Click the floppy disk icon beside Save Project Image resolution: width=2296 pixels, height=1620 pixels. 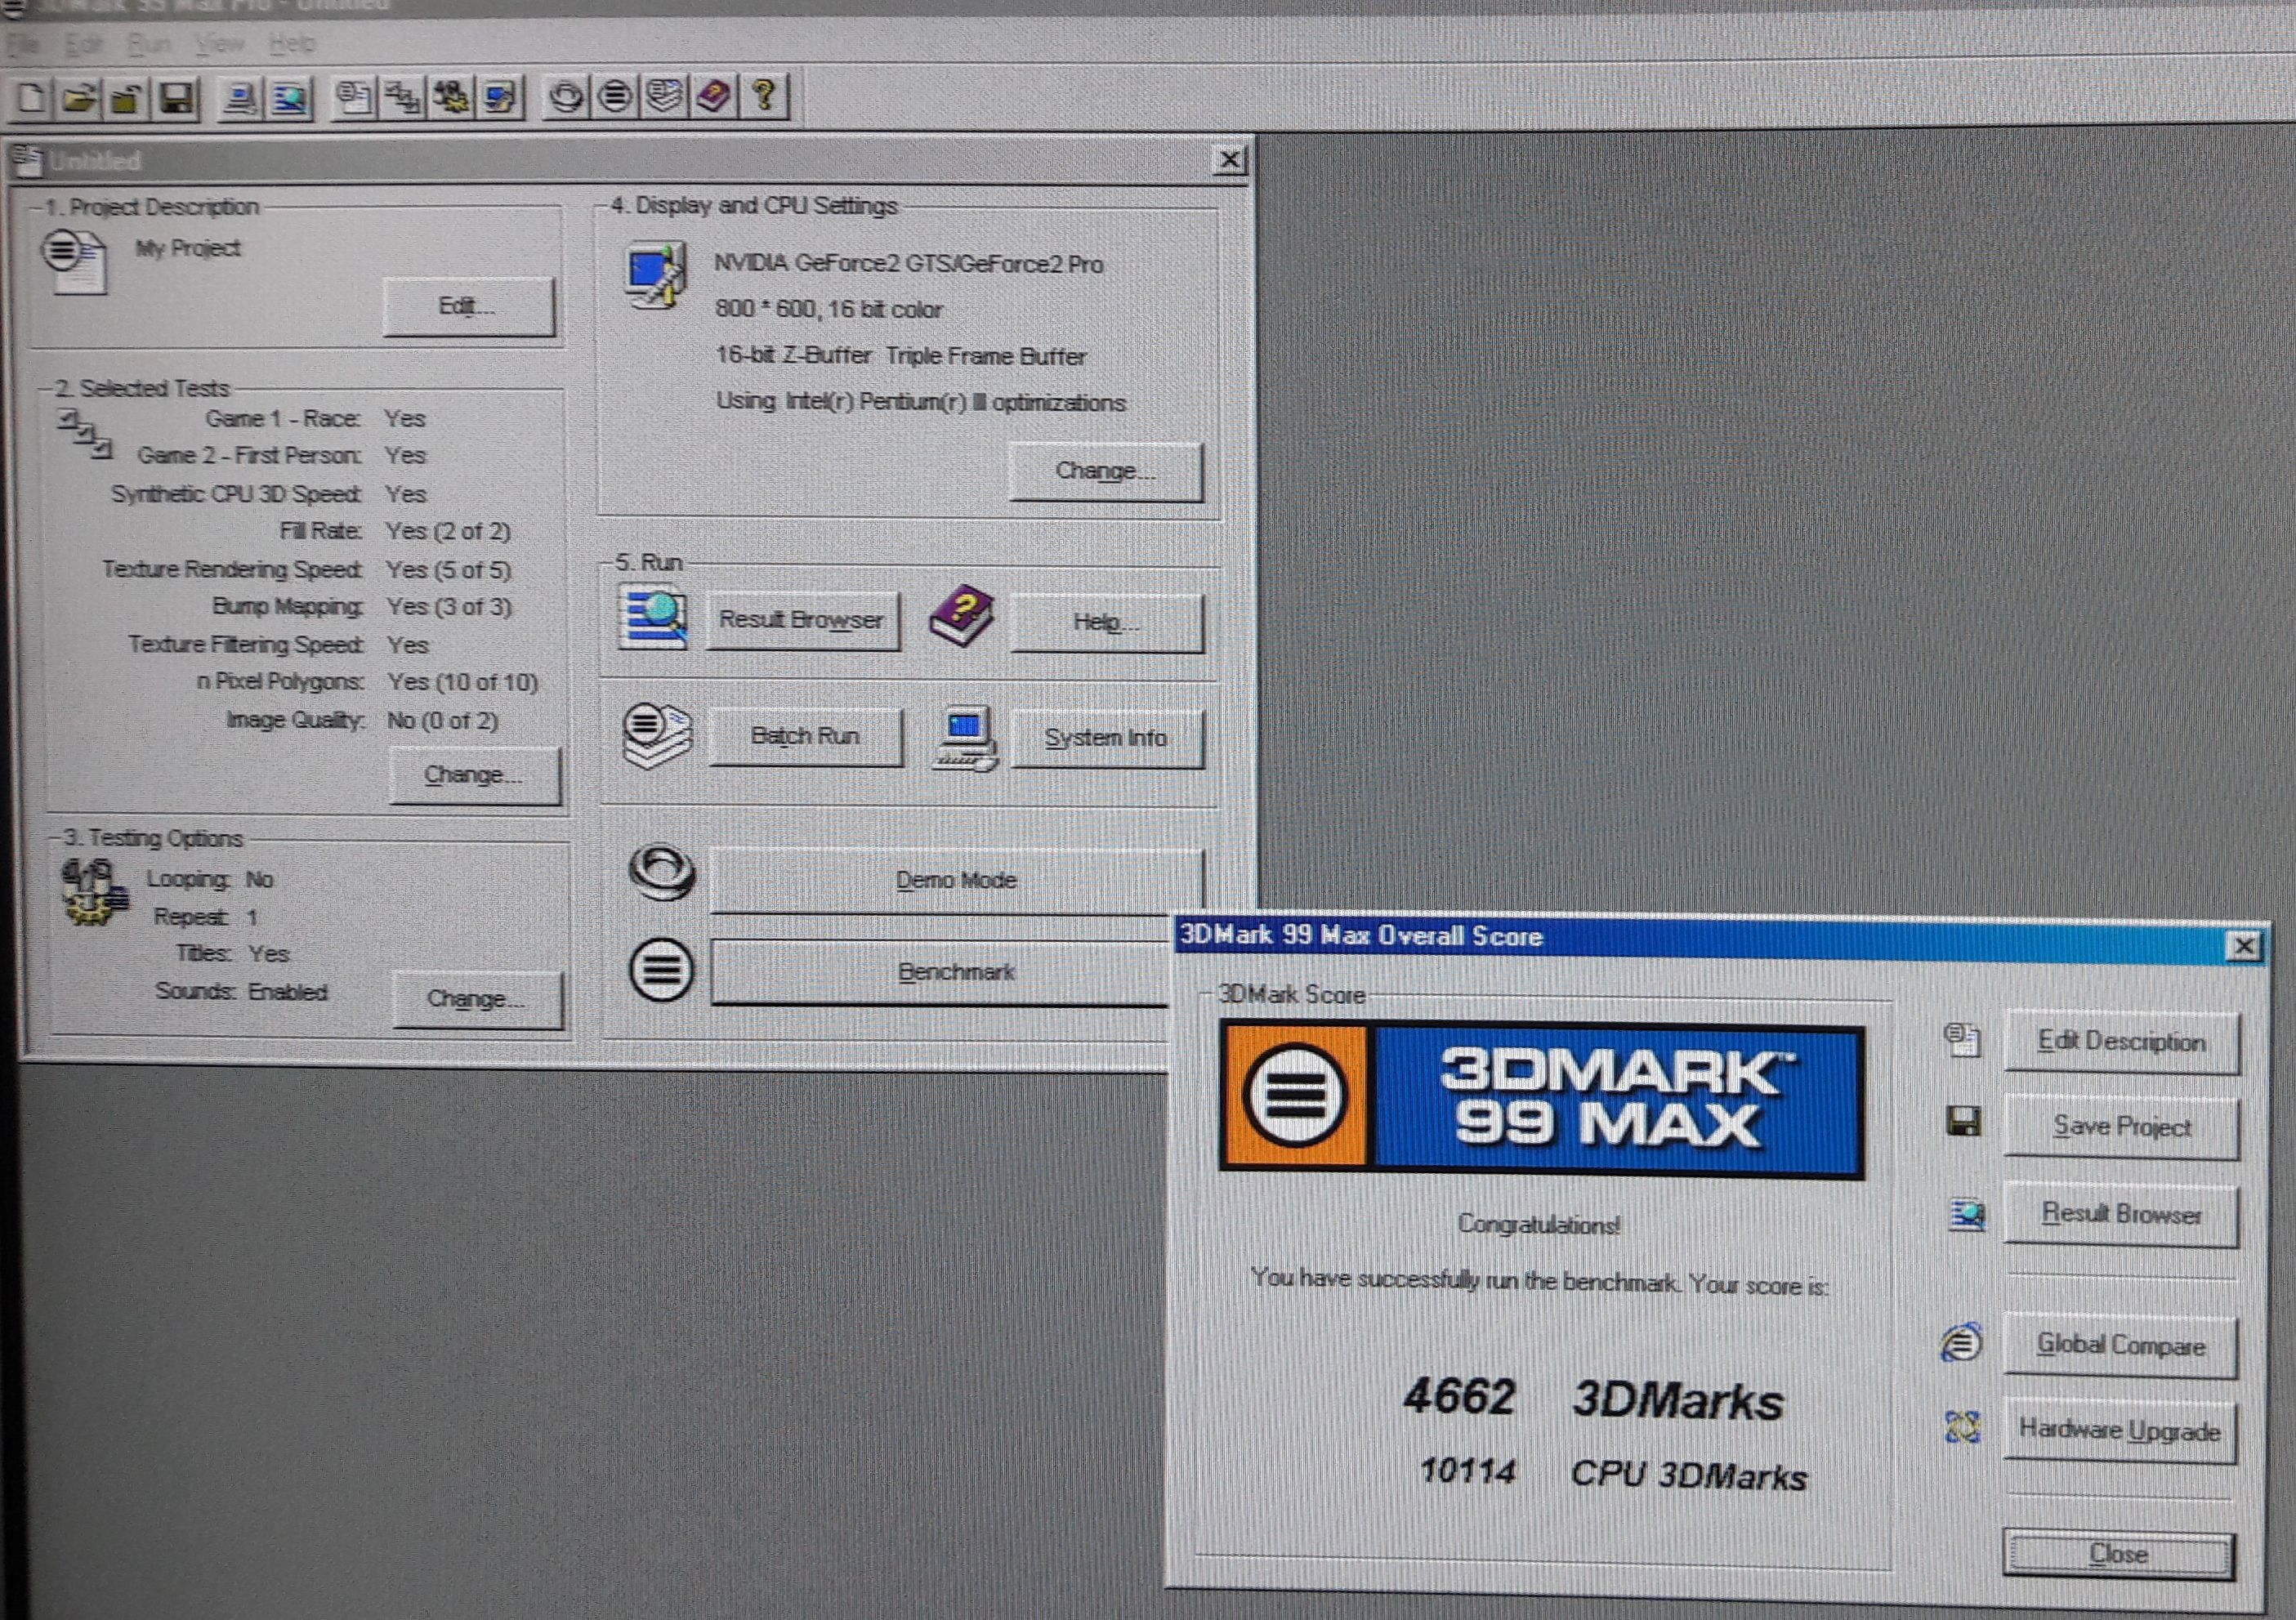pos(1964,1122)
